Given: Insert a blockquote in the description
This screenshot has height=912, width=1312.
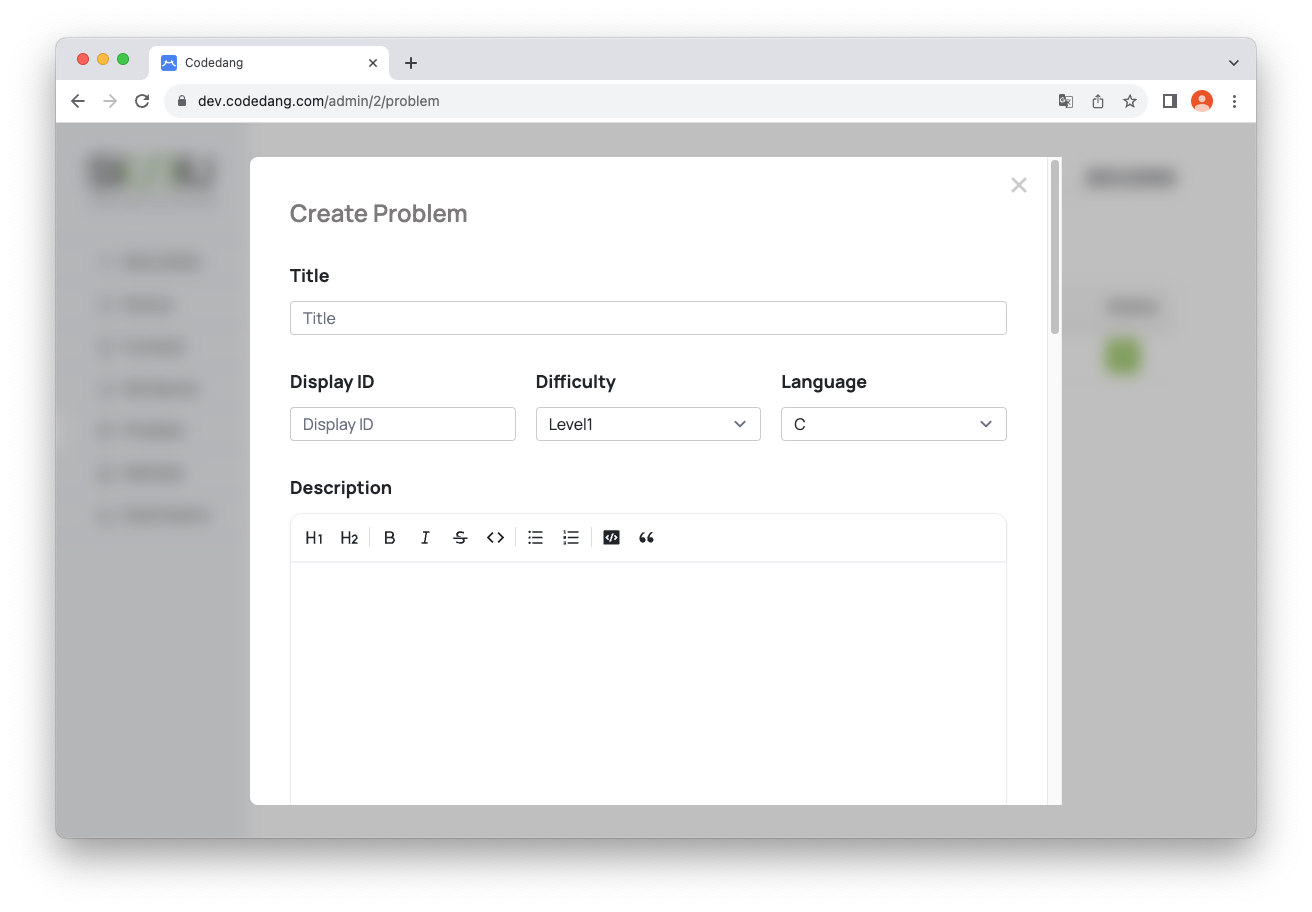Looking at the screenshot, I should point(647,538).
